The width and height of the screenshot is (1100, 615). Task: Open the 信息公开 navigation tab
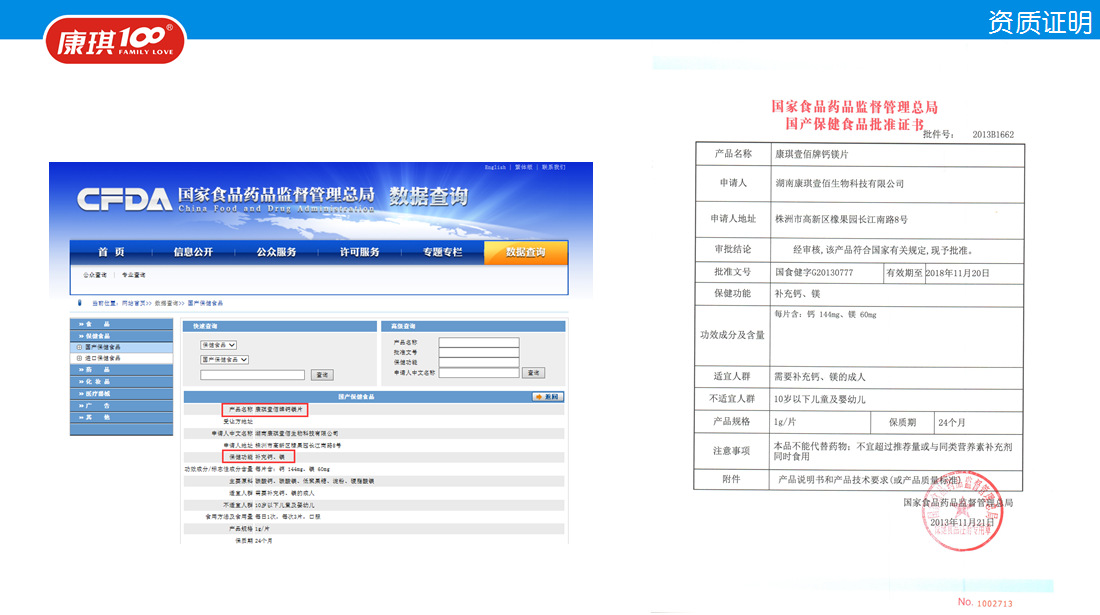193,252
